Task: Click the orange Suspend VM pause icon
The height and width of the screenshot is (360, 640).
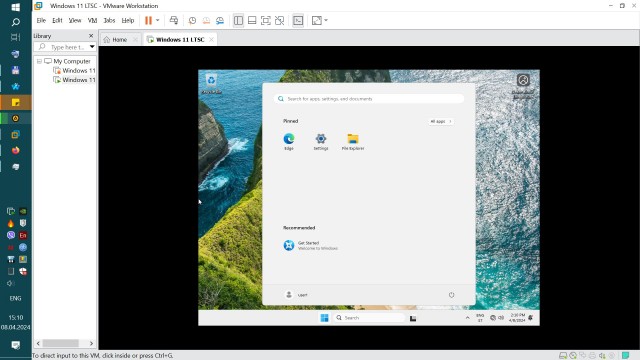Action: (148, 20)
